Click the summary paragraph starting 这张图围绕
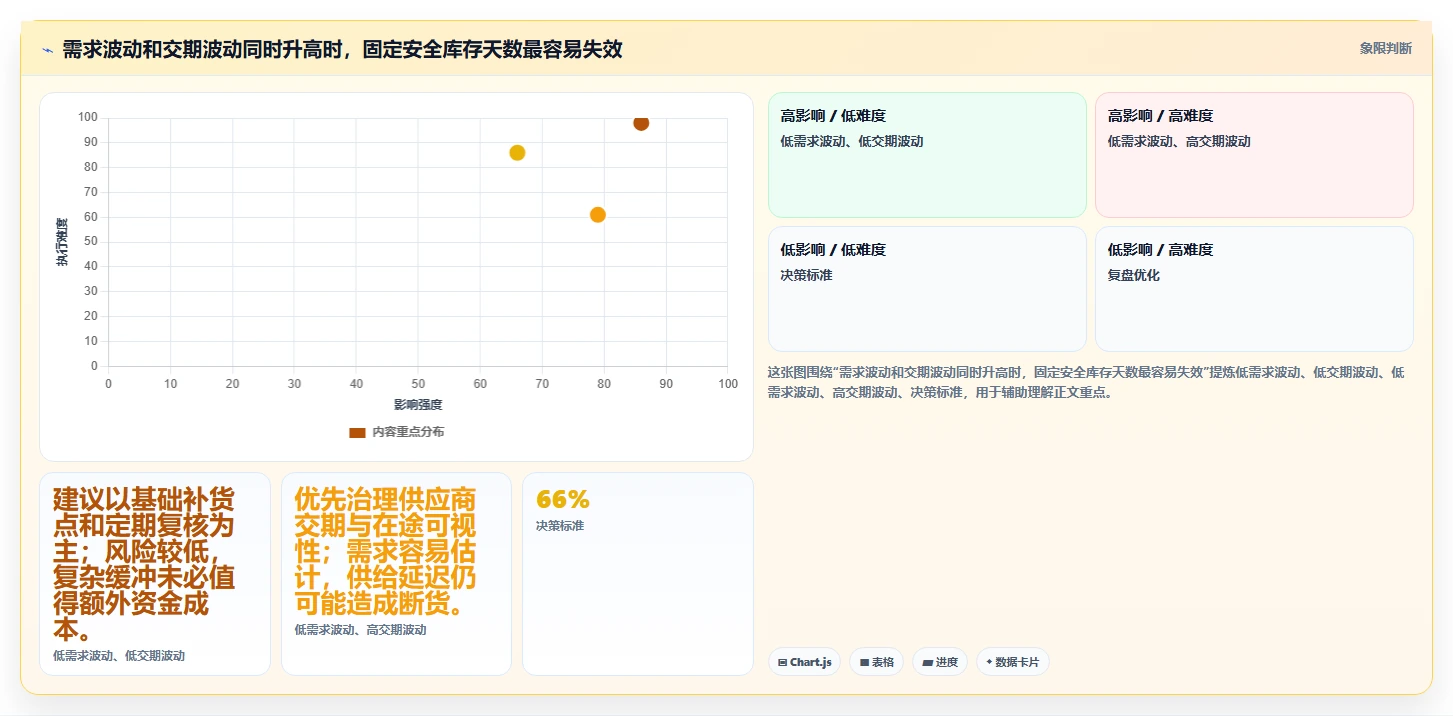The height and width of the screenshot is (716, 1453). [1086, 382]
